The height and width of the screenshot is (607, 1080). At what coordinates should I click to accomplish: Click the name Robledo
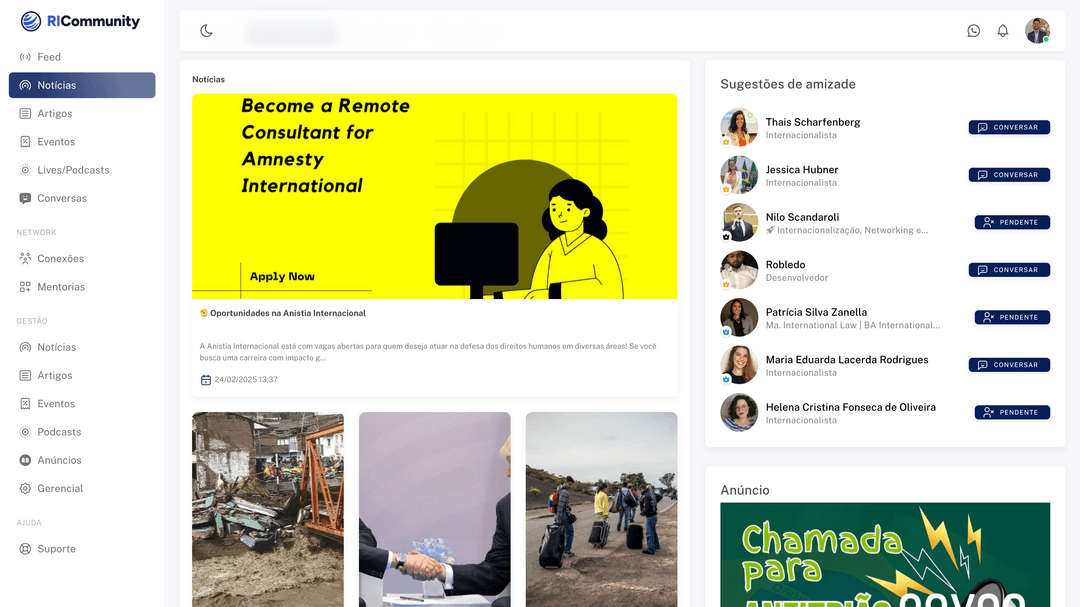pyautogui.click(x=785, y=265)
